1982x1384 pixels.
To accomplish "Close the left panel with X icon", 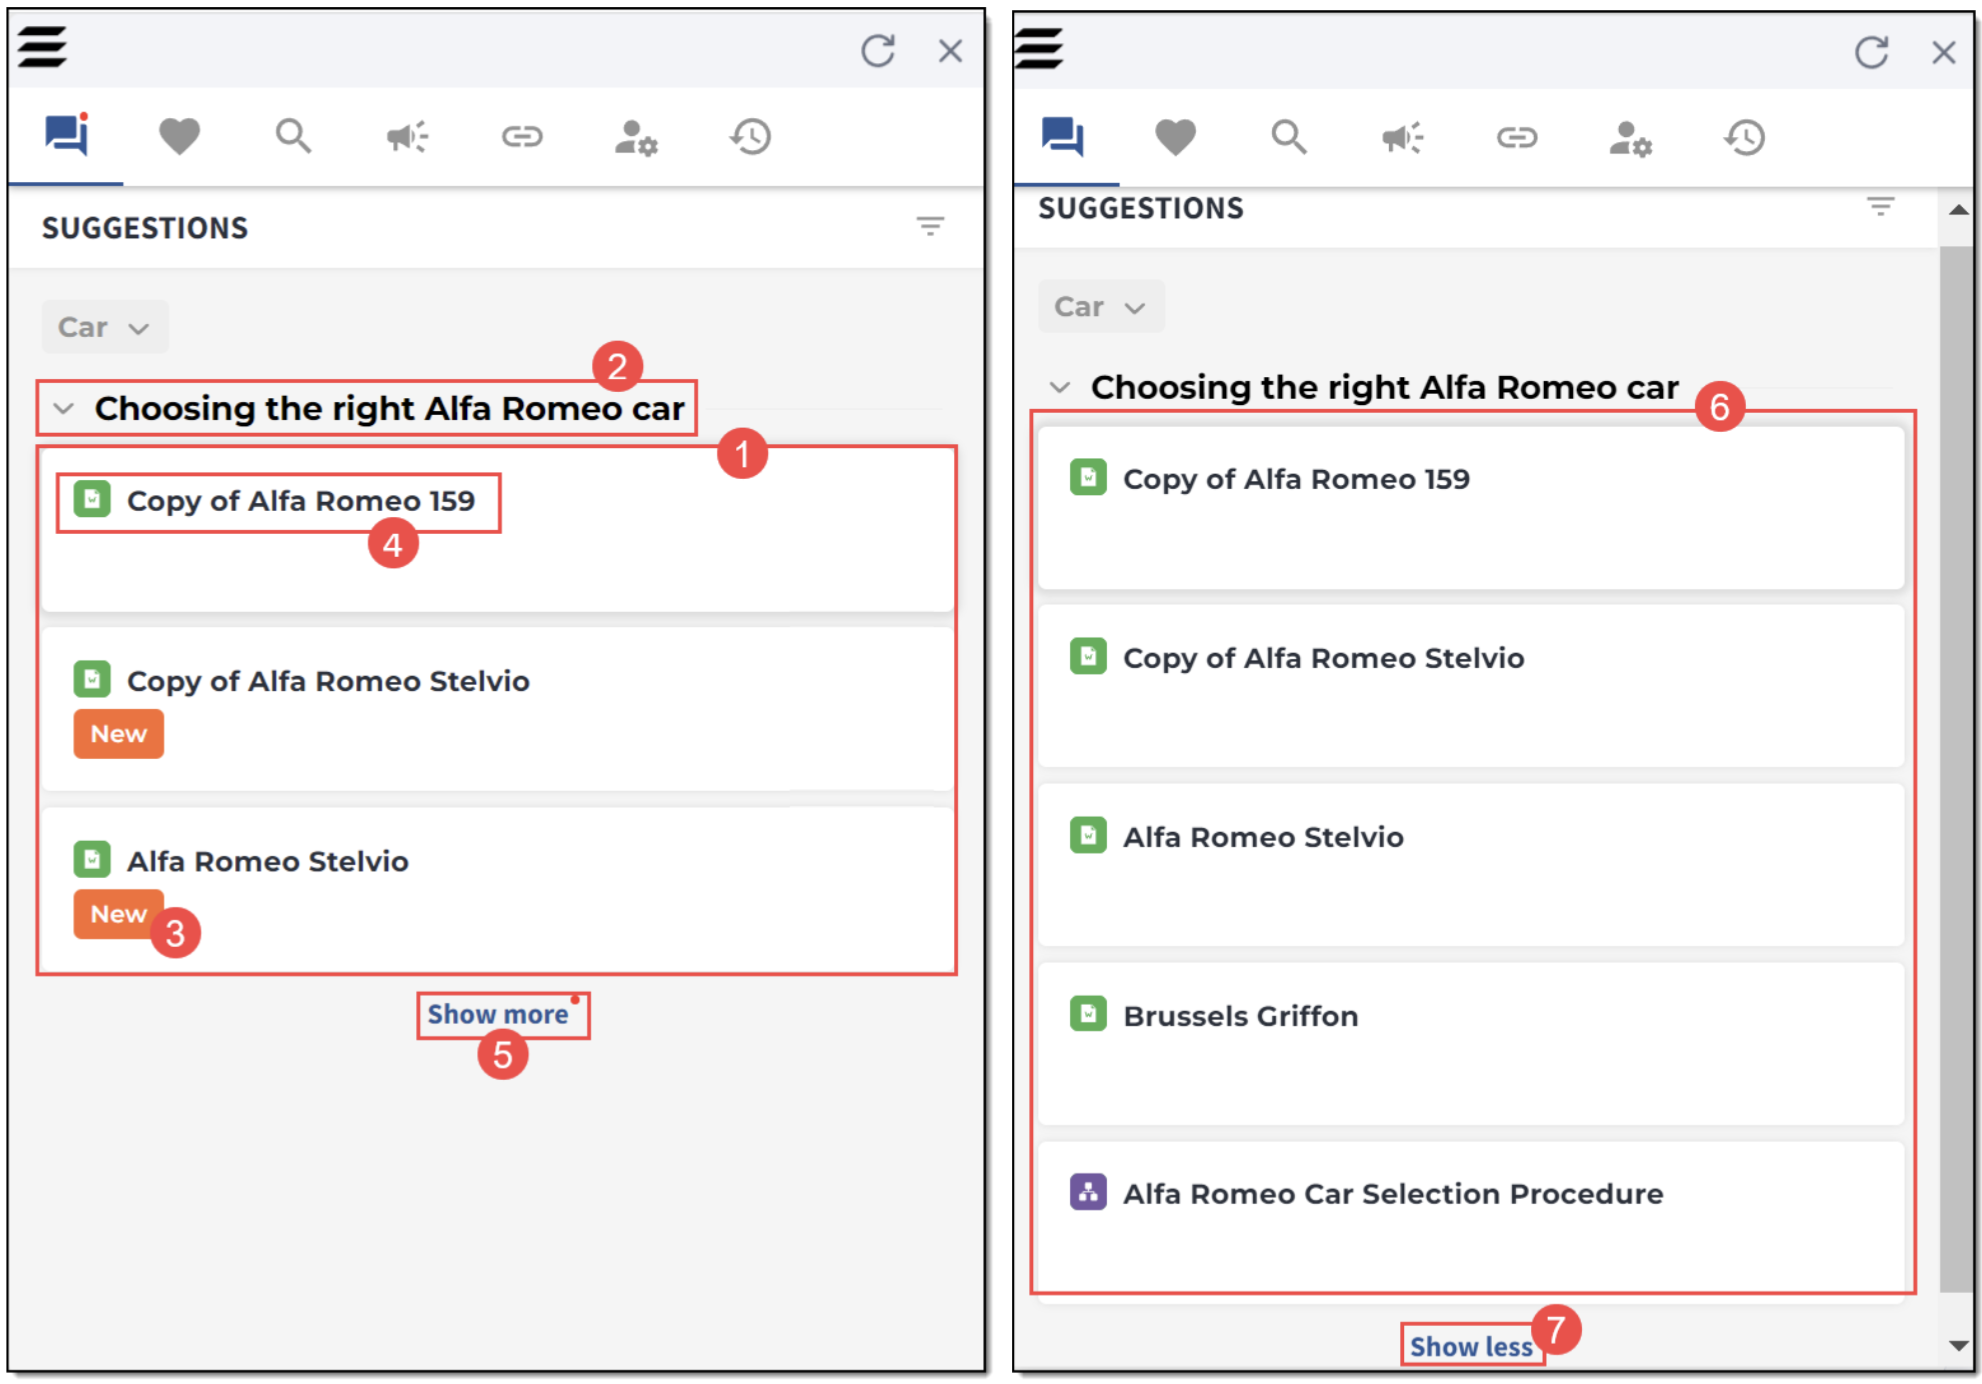I will pyautogui.click(x=950, y=50).
